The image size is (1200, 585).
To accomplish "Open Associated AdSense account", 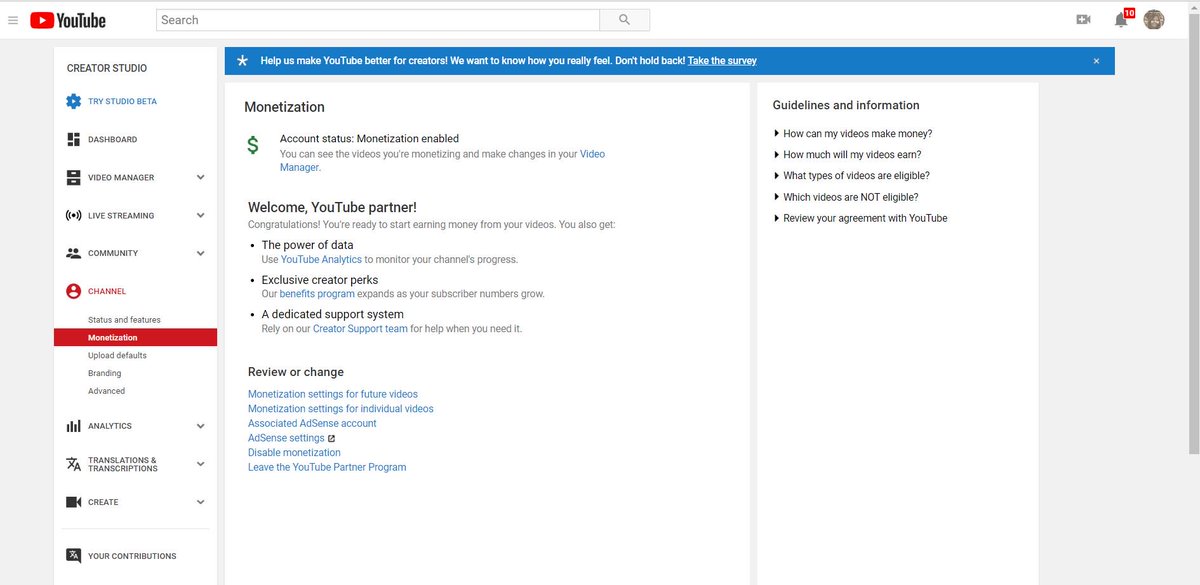I will point(312,423).
